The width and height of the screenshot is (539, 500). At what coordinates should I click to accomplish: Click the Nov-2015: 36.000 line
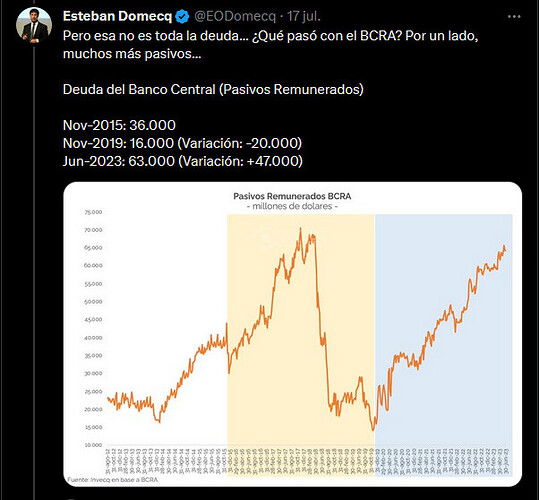[119, 125]
